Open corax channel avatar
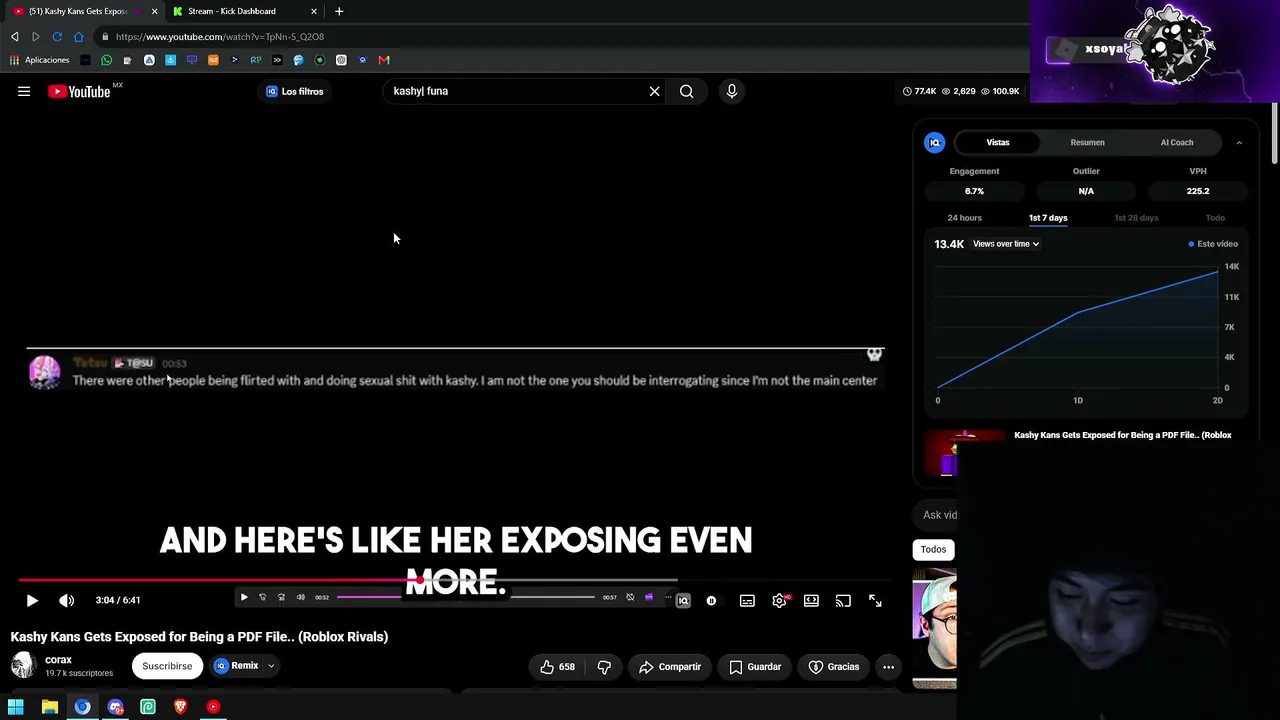Screen dimensions: 1280x720 tap(23, 665)
